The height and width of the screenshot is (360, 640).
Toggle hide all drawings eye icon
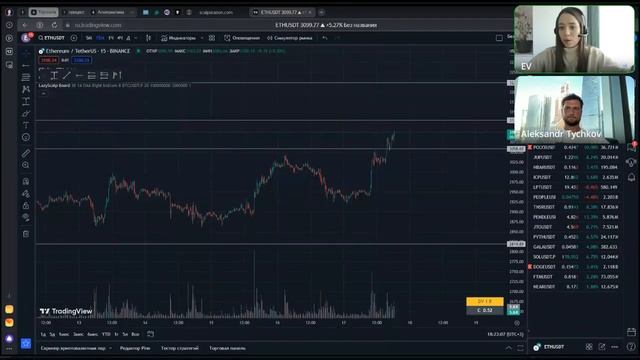[x=26, y=217]
